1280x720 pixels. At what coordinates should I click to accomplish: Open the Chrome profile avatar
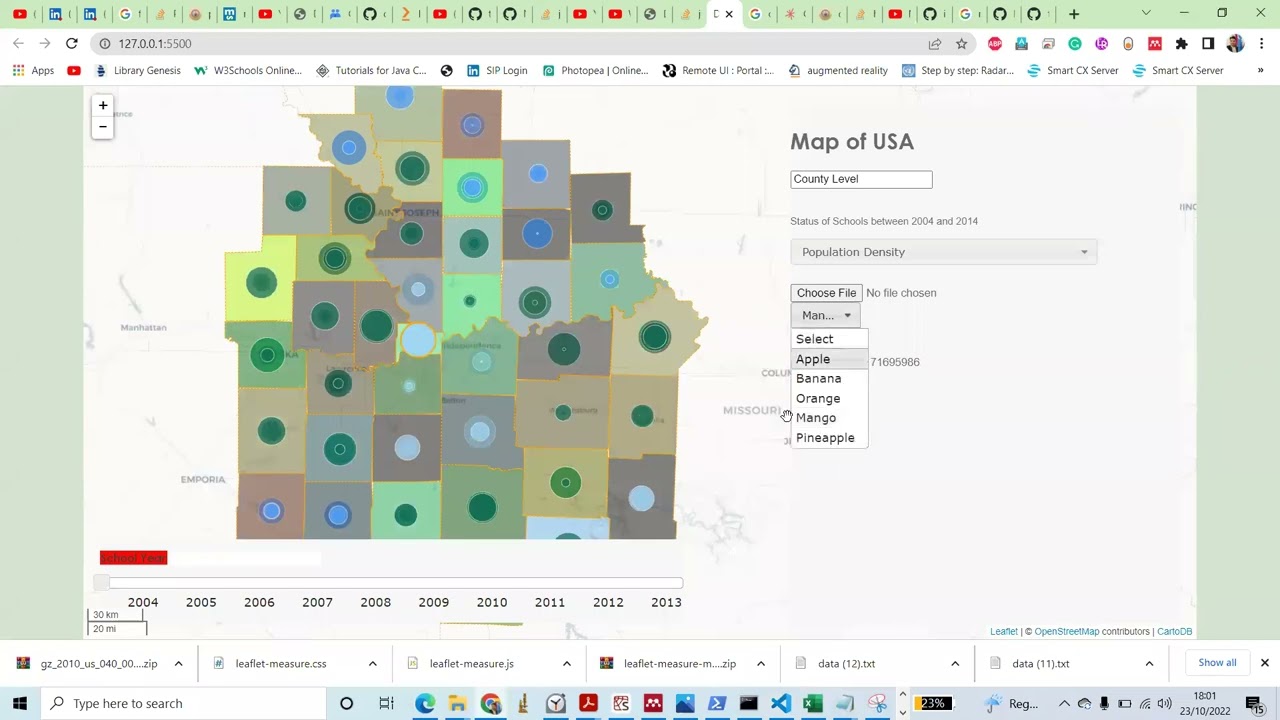[1235, 44]
